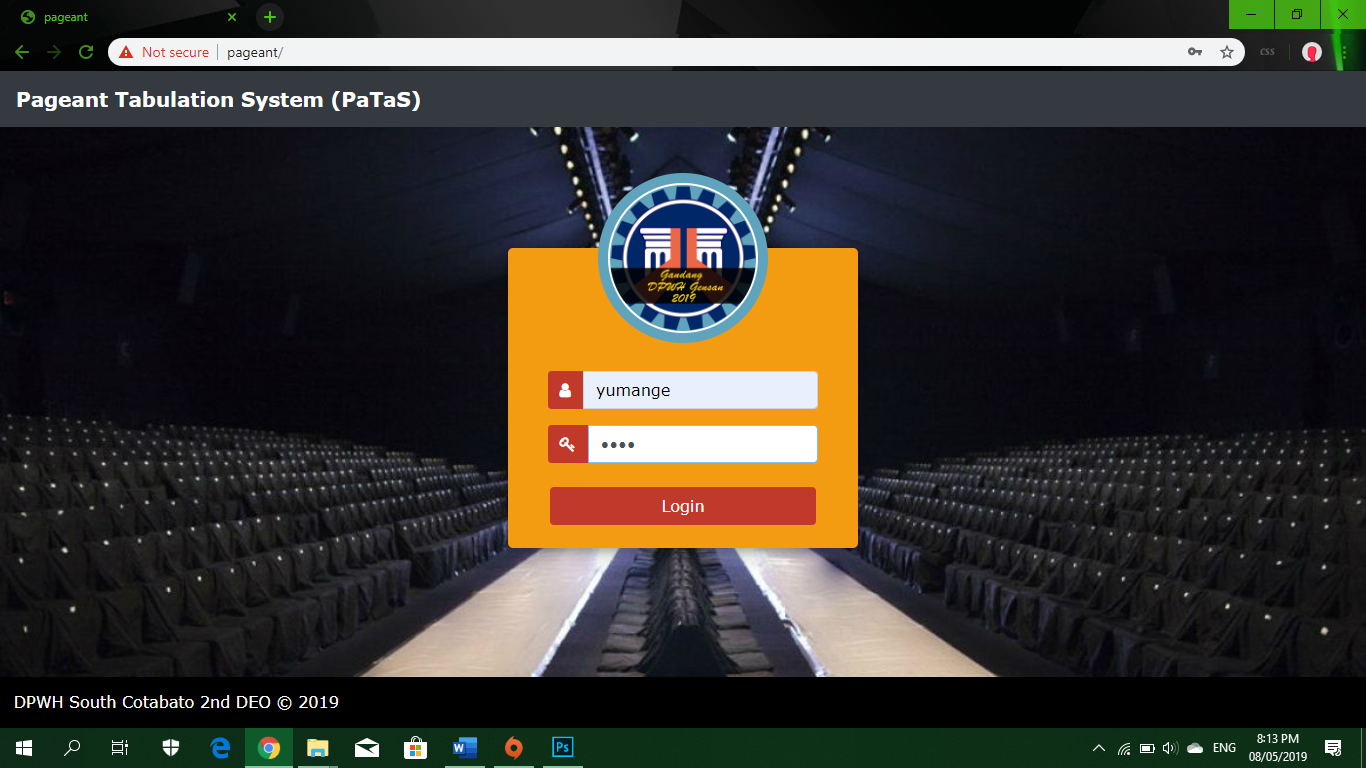This screenshot has width=1366, height=768.
Task: Bookmark this page with the star
Action: pos(1227,52)
